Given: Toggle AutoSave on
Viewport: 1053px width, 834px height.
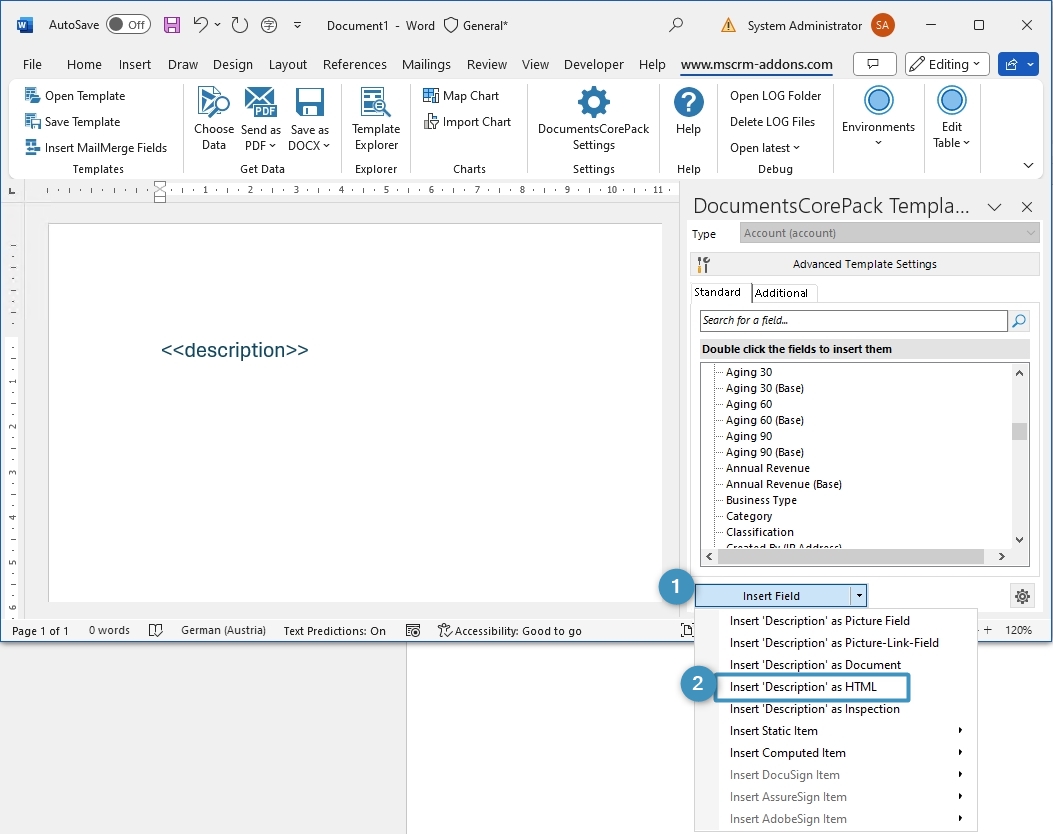Looking at the screenshot, I should pos(128,25).
